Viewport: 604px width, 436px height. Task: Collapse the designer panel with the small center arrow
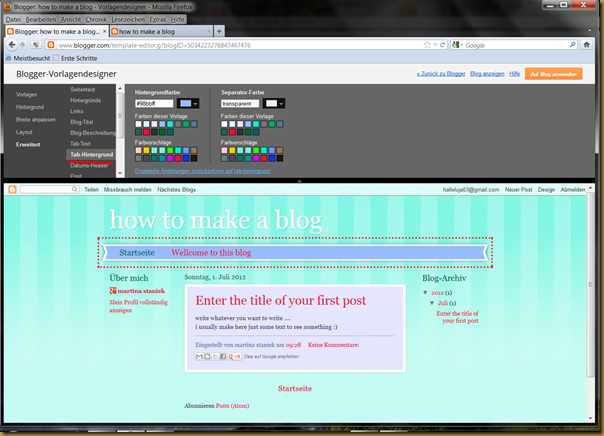point(299,180)
